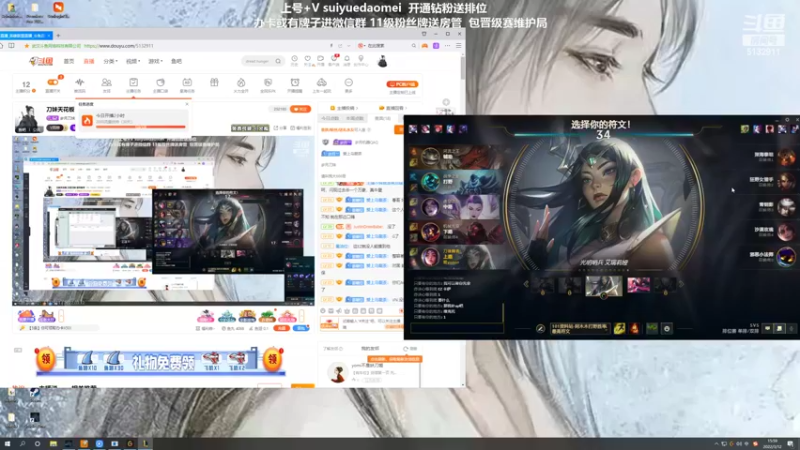The width and height of the screenshot is (800, 450).
Task: Open File Explorer from the taskbar
Action: pyautogui.click(x=53, y=444)
